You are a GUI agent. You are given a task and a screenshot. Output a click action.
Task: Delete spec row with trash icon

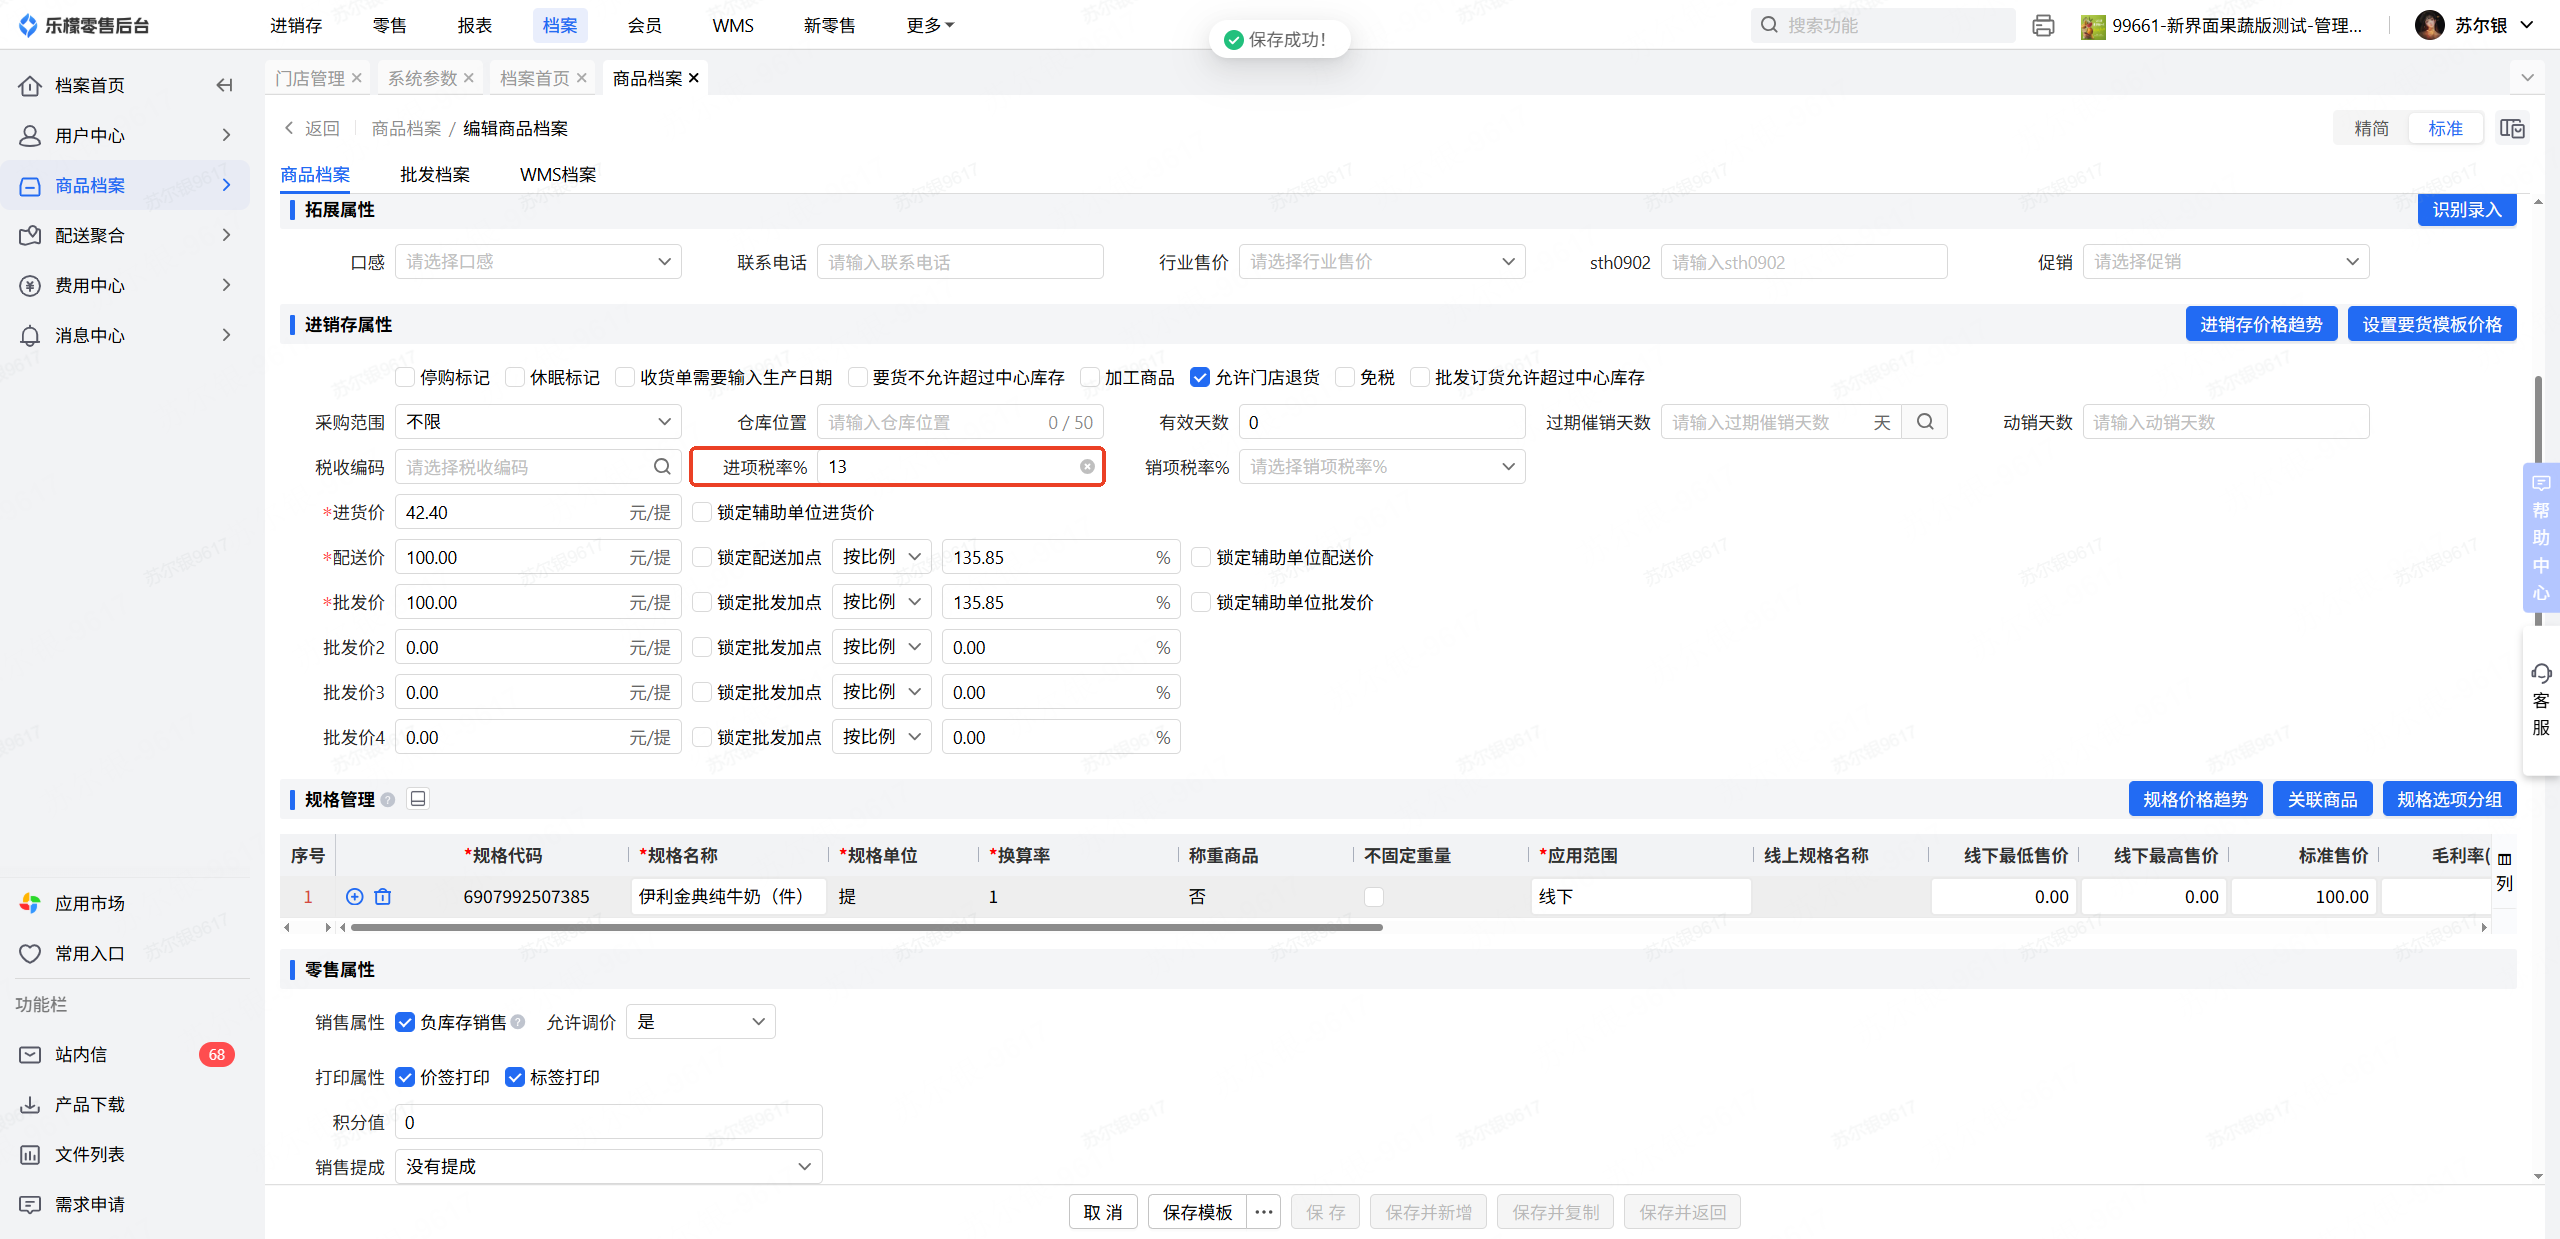(382, 897)
